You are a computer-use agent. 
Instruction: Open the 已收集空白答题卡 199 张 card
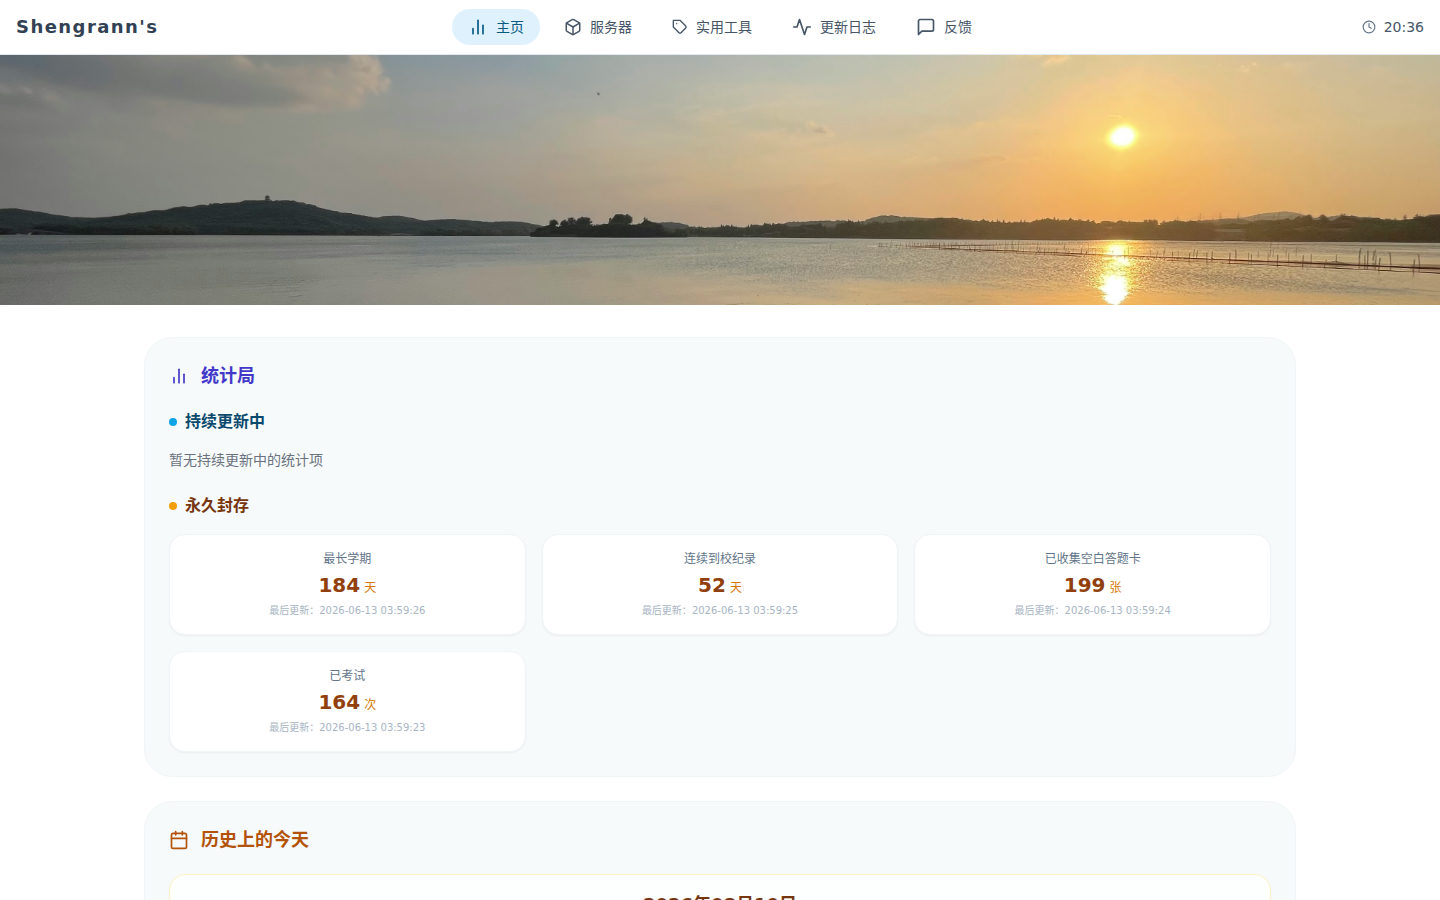pyautogui.click(x=1092, y=584)
